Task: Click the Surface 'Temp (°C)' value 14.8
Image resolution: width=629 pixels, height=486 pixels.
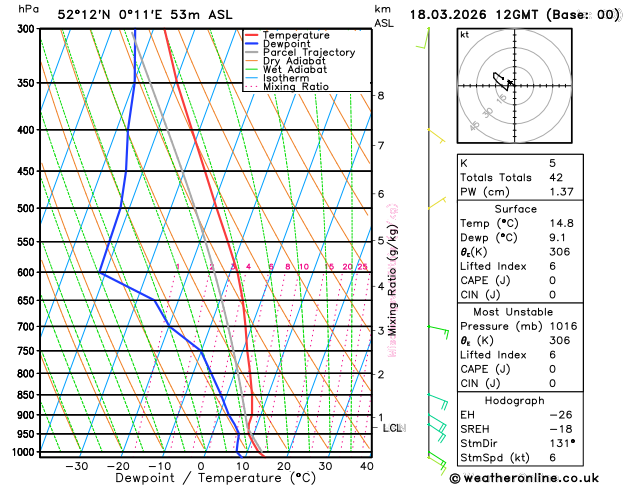Action: [561, 223]
